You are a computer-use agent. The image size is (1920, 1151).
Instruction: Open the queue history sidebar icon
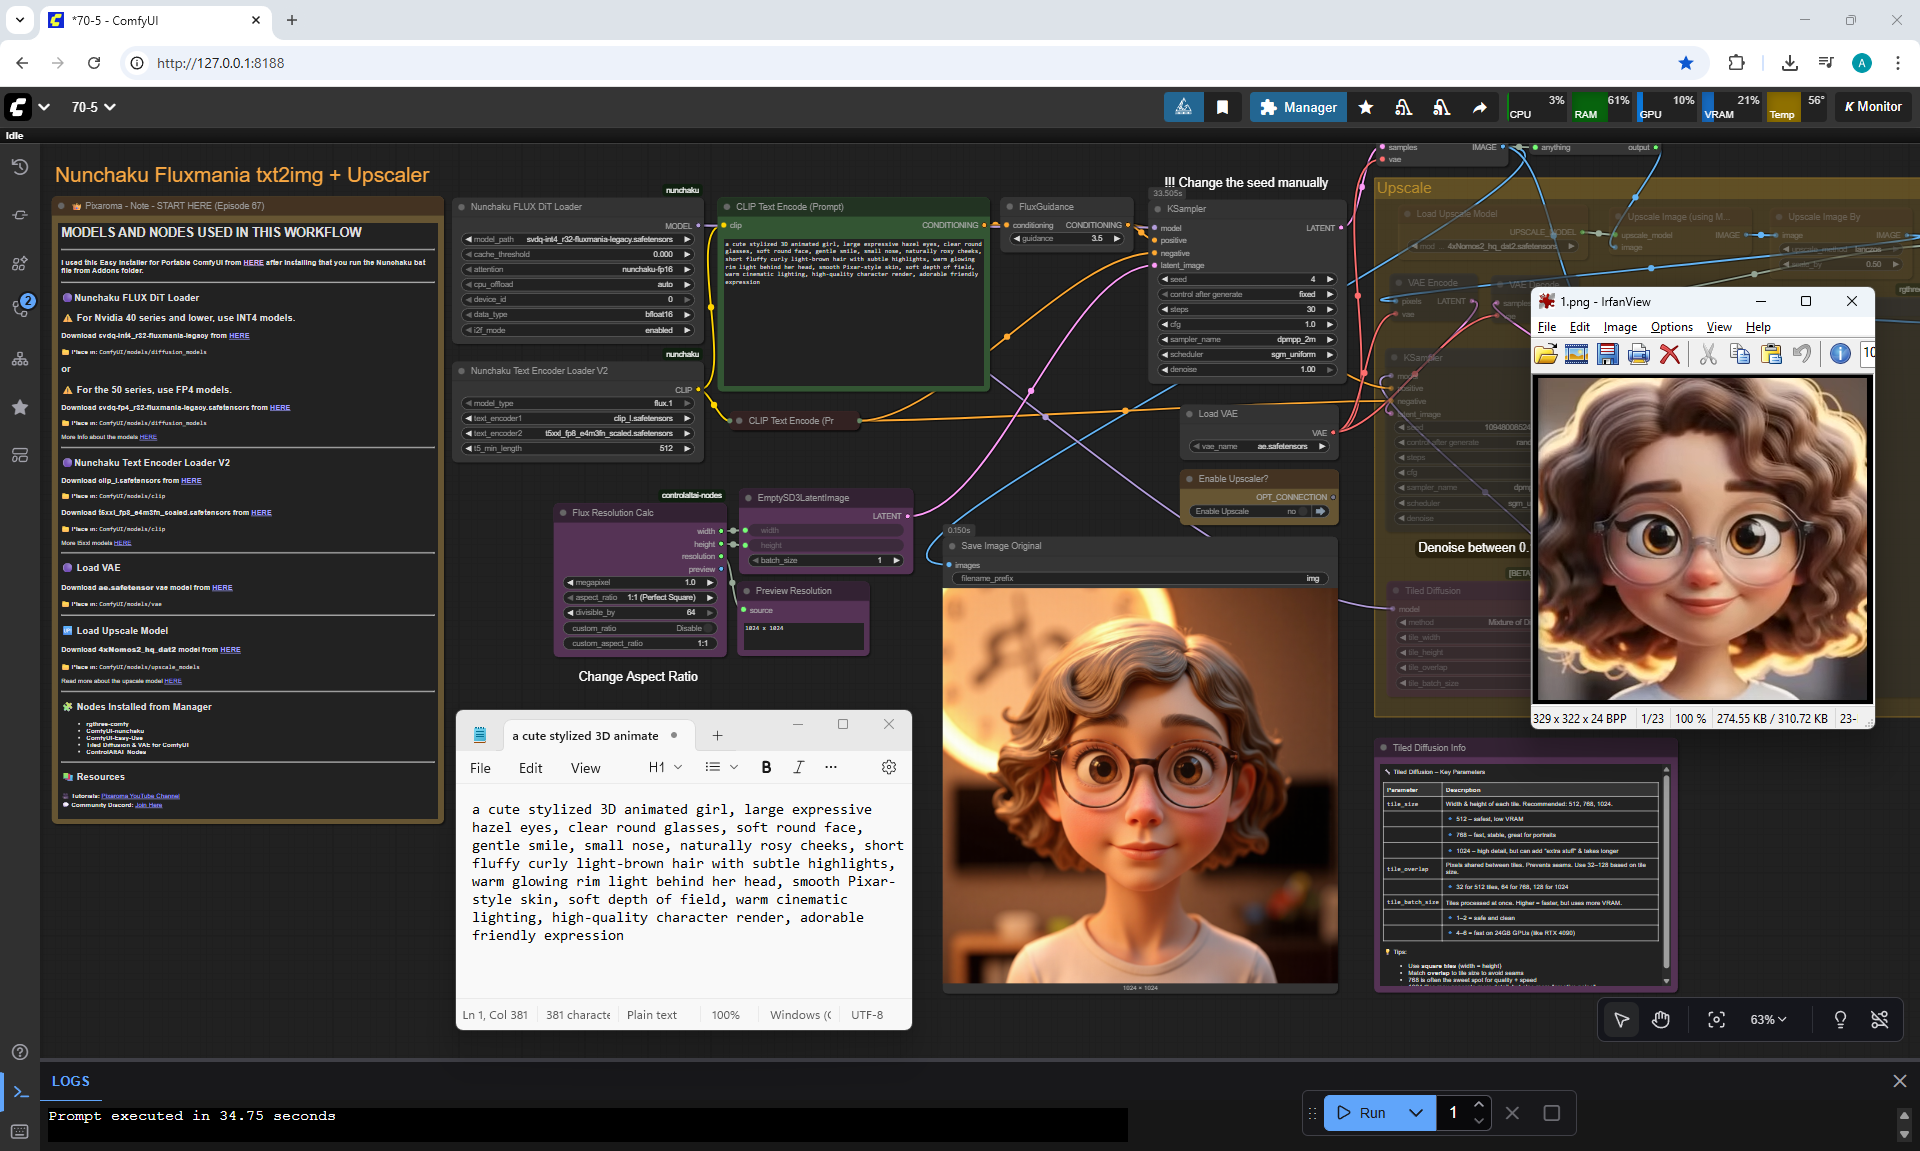coord(19,167)
